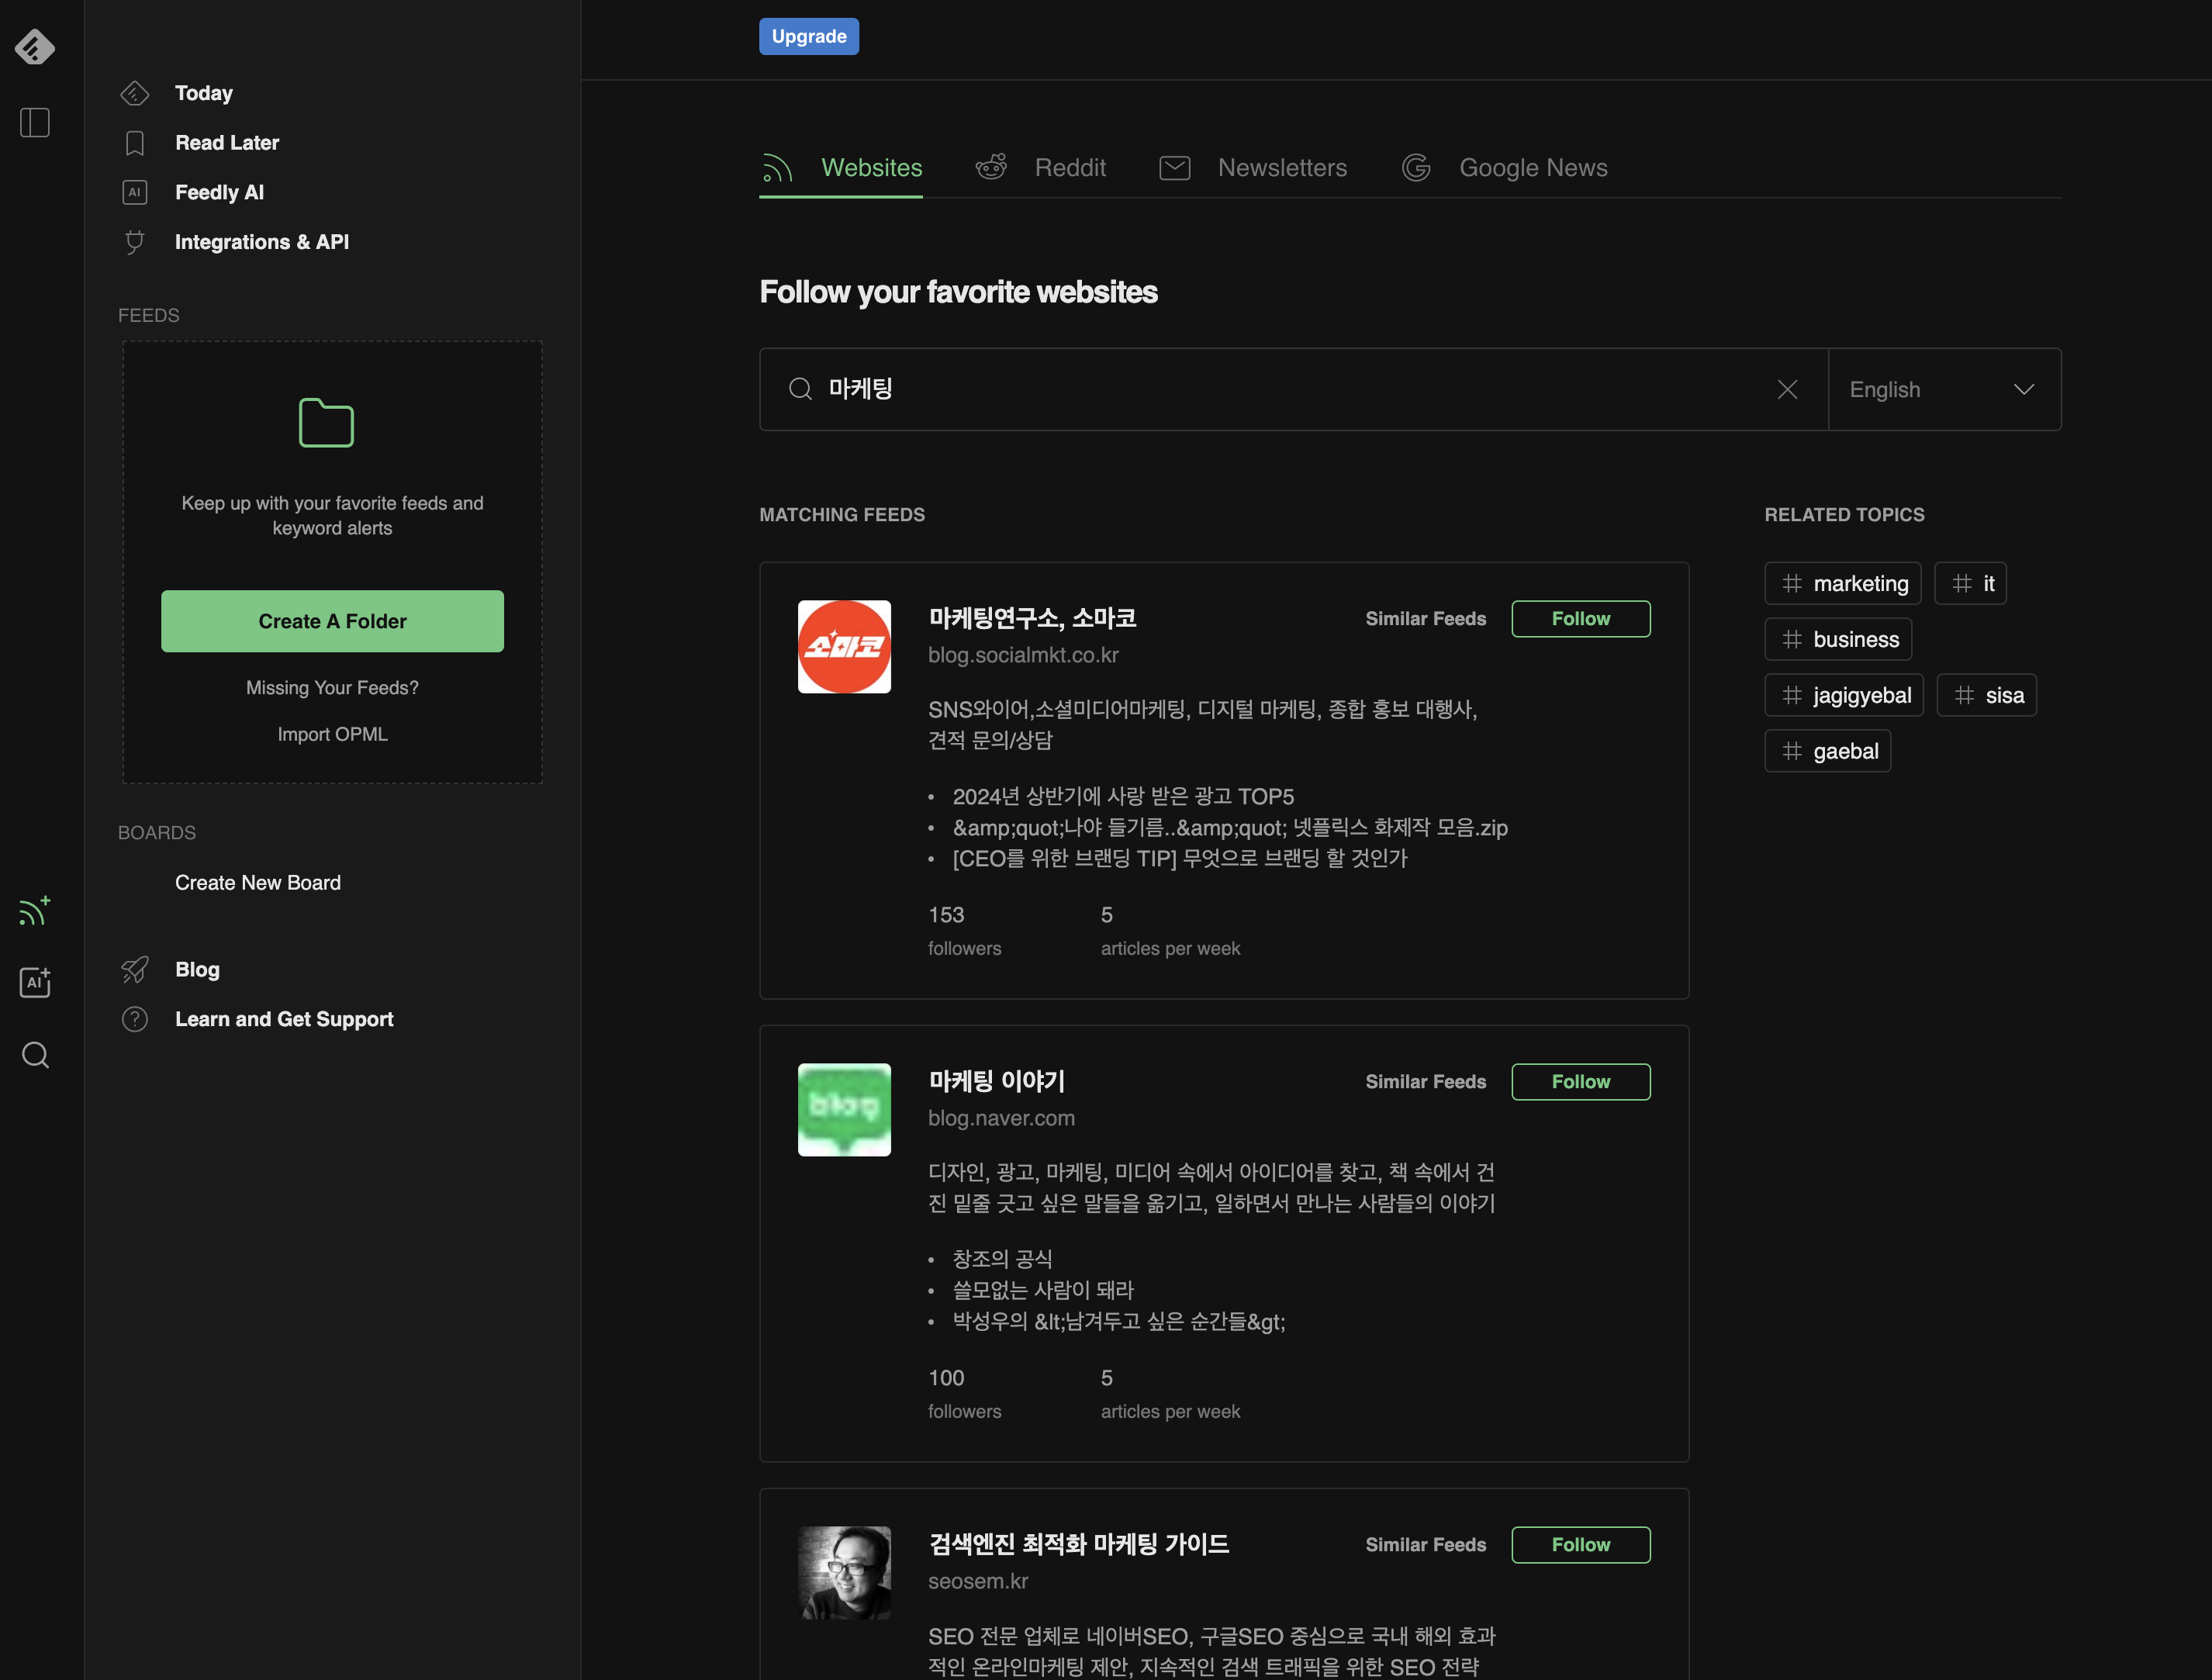Click the Reddit alien icon
2212x1680 pixels.
tap(991, 167)
